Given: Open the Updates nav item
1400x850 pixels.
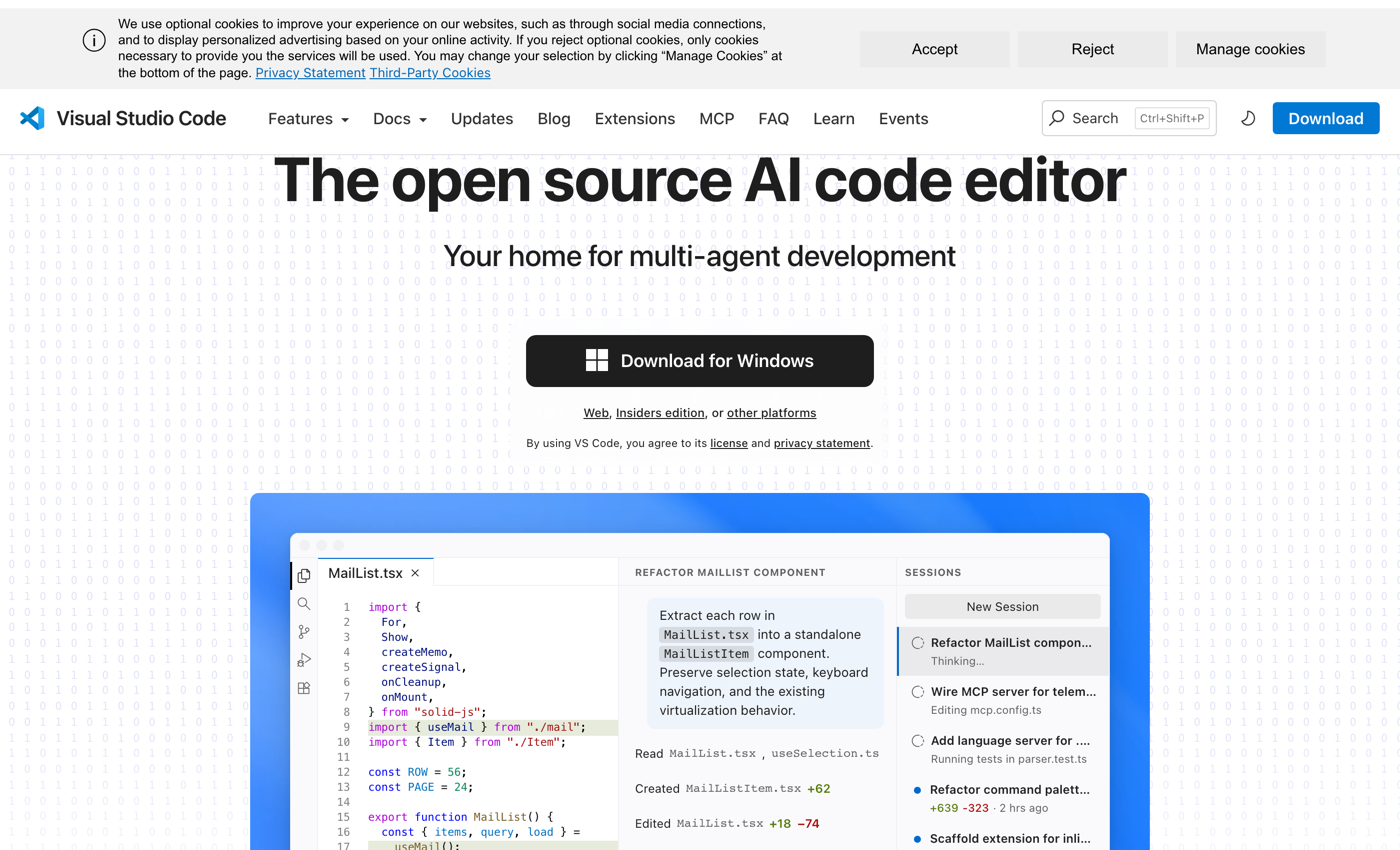Looking at the screenshot, I should click(482, 118).
